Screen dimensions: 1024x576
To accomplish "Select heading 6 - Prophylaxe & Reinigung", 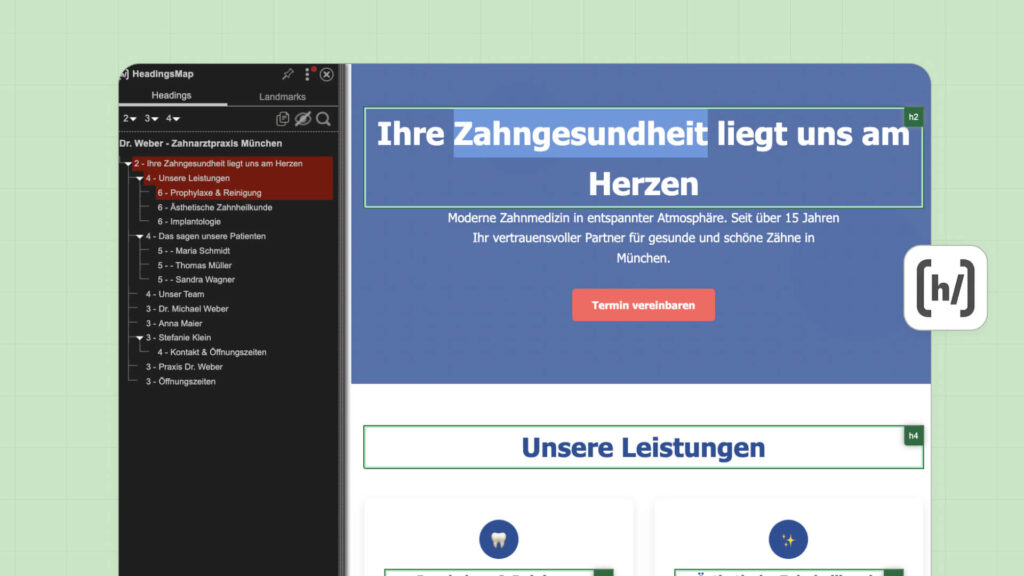I will [x=209, y=193].
